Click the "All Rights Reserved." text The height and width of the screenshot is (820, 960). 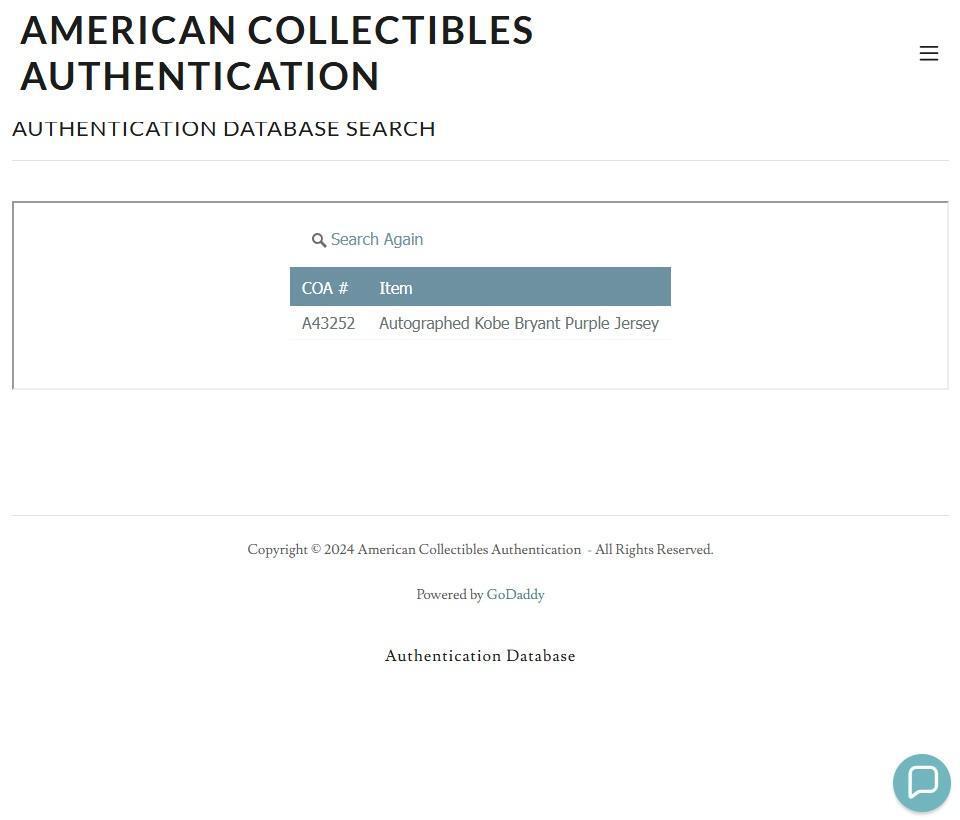pos(654,550)
